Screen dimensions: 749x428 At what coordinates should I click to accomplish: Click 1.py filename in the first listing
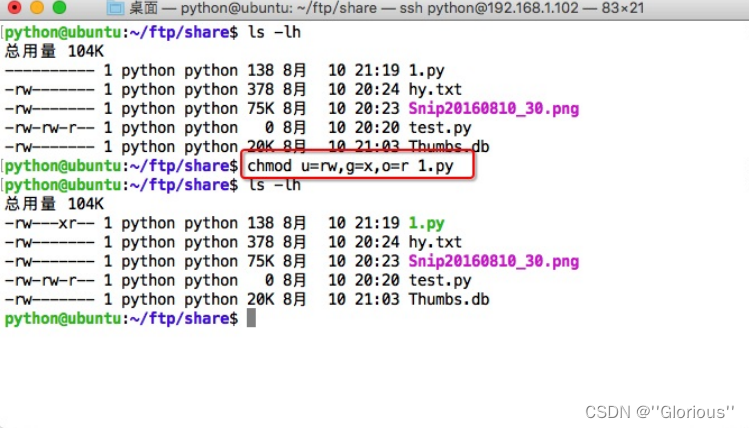click(427, 71)
